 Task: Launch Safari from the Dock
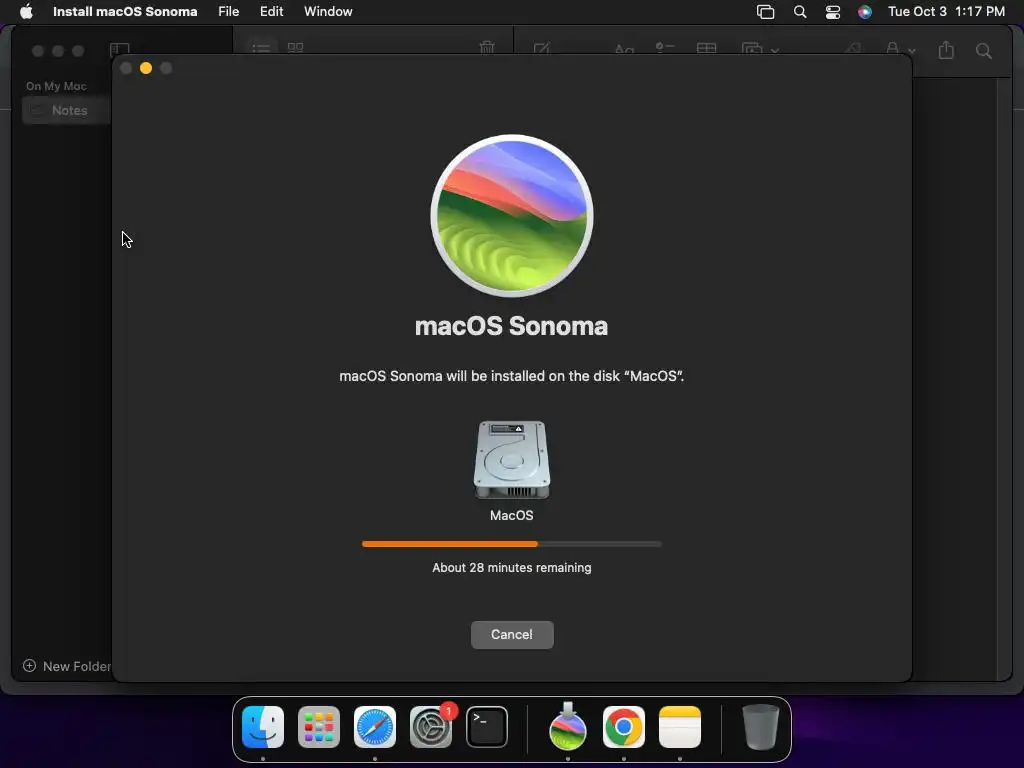pos(375,727)
